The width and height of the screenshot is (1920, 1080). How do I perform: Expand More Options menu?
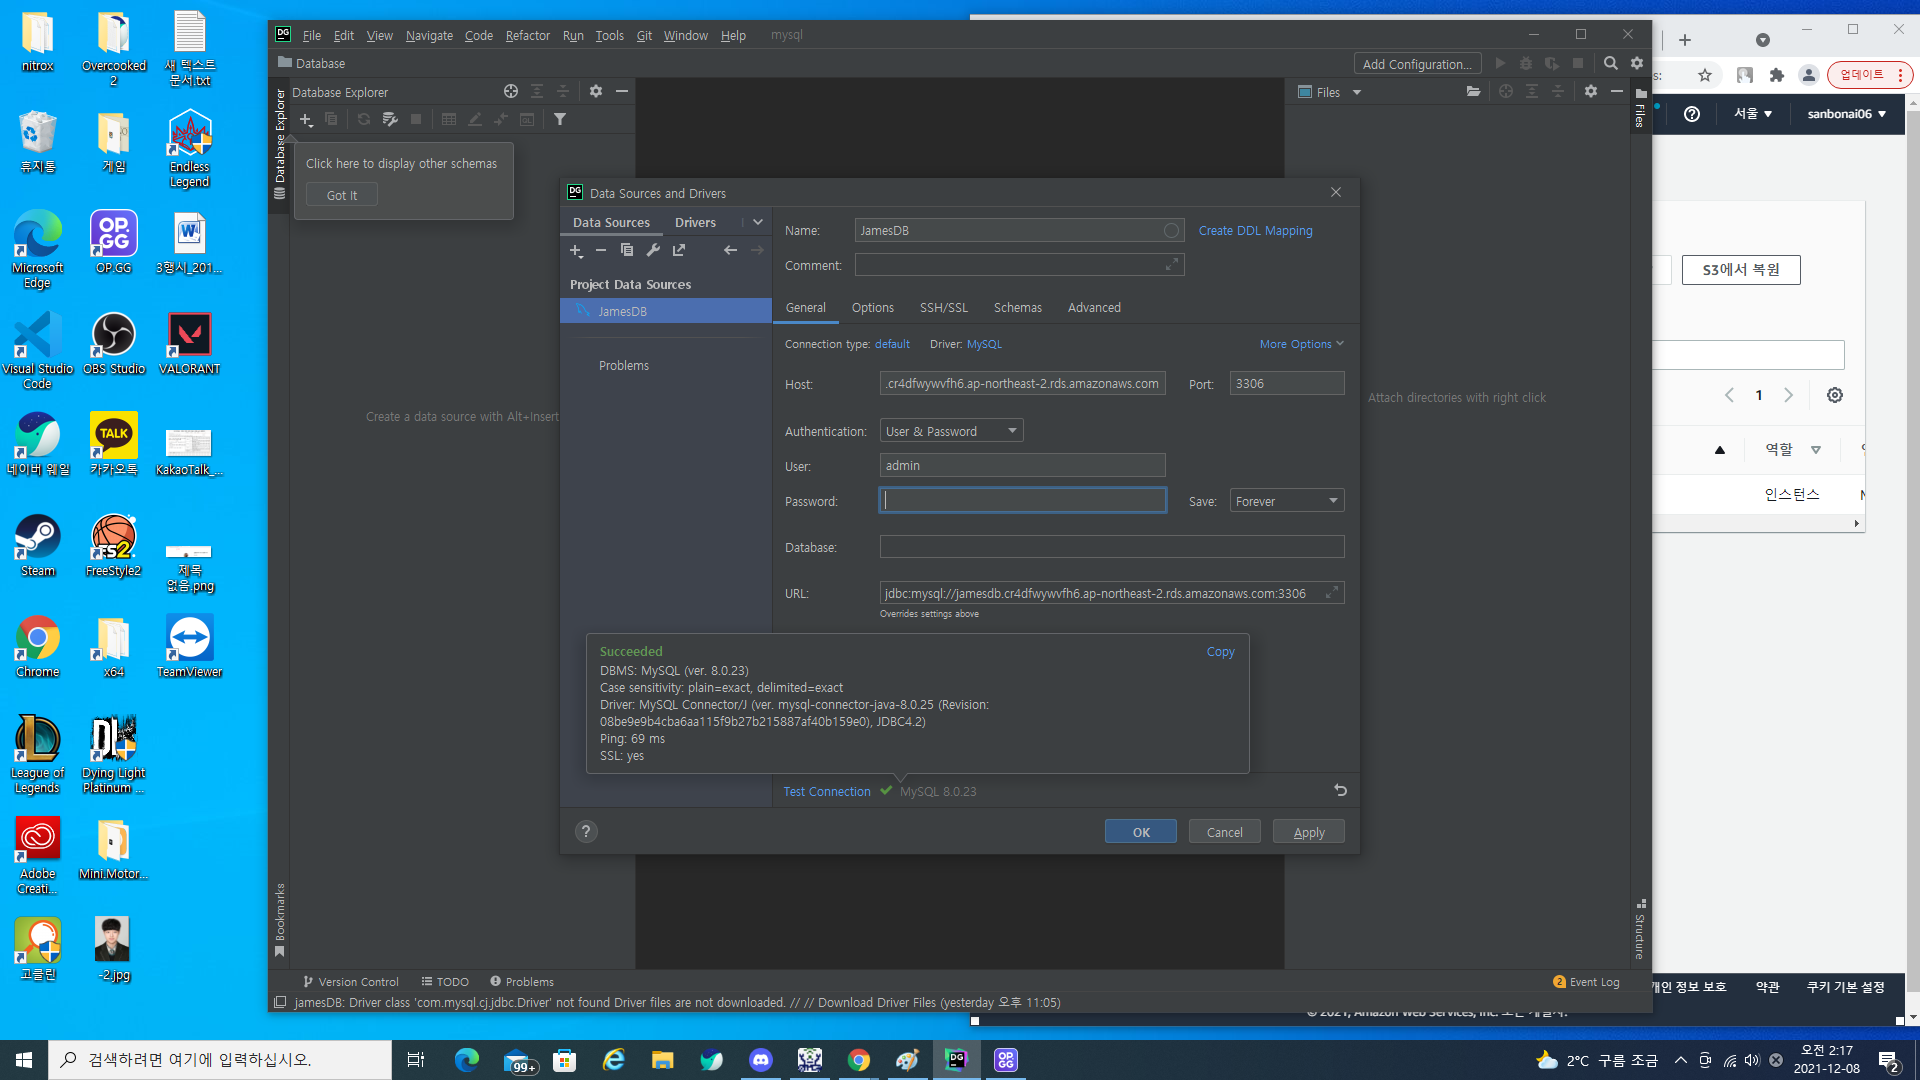(1301, 344)
